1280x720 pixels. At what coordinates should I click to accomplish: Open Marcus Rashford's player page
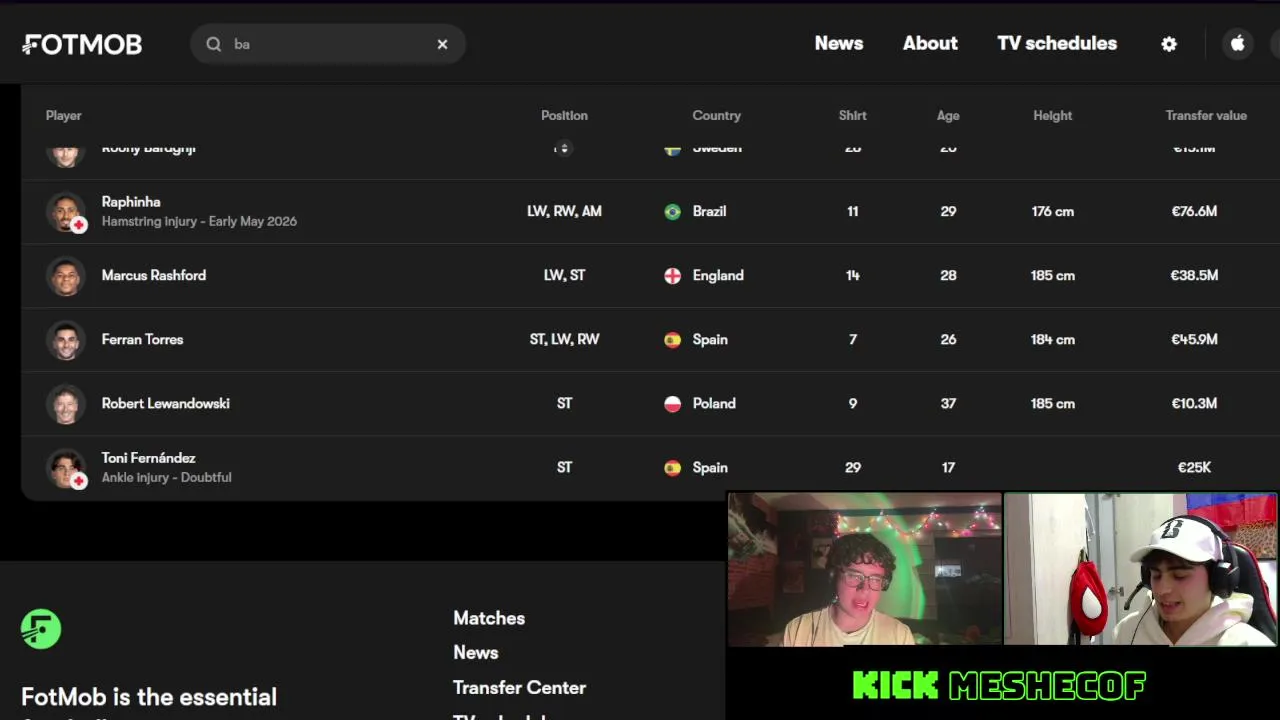[x=154, y=275]
